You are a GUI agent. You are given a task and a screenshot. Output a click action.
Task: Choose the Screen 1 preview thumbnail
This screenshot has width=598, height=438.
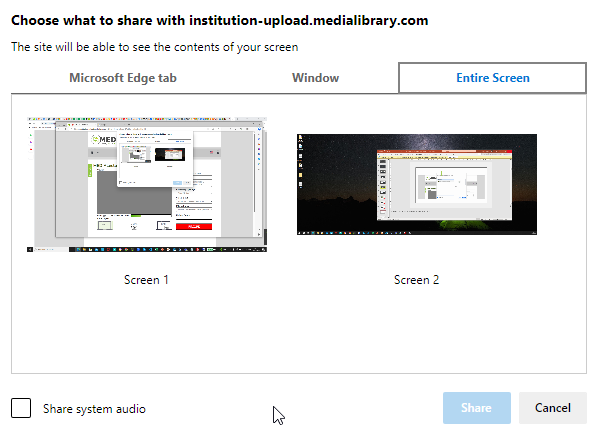(x=147, y=185)
